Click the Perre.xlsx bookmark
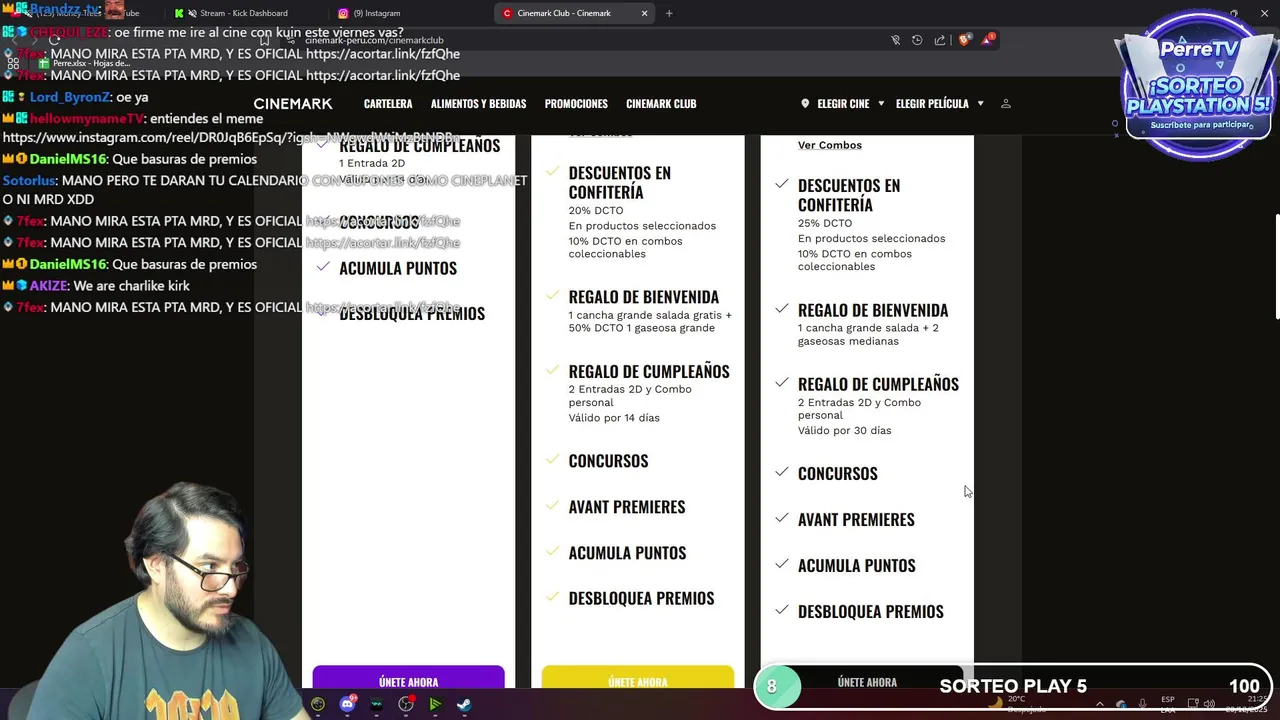1280x720 pixels. coord(84,63)
